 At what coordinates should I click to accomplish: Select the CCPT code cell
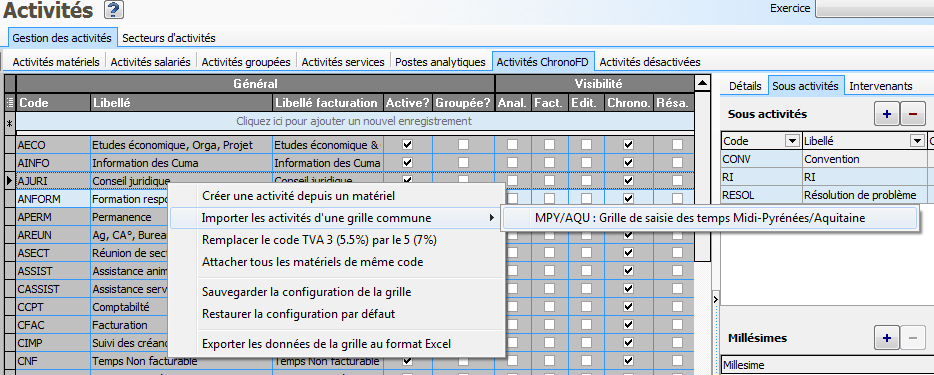[53, 307]
